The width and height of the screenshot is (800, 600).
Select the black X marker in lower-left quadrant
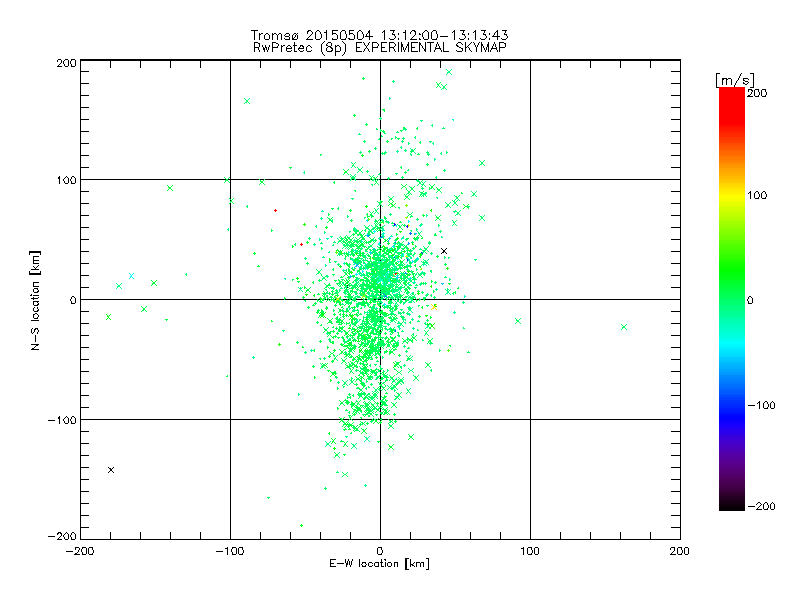click(111, 470)
